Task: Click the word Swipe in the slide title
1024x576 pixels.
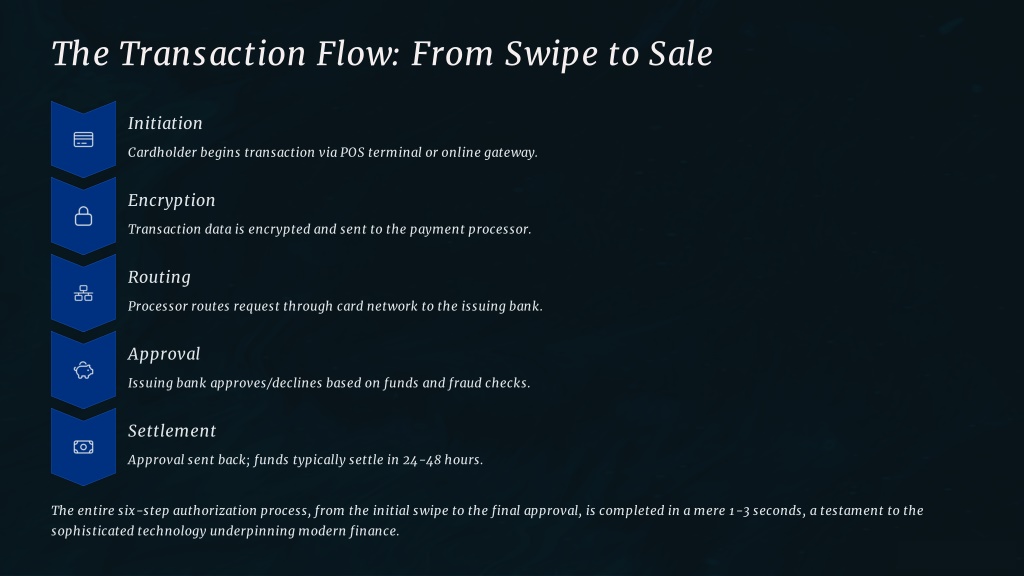Action: click(x=551, y=54)
